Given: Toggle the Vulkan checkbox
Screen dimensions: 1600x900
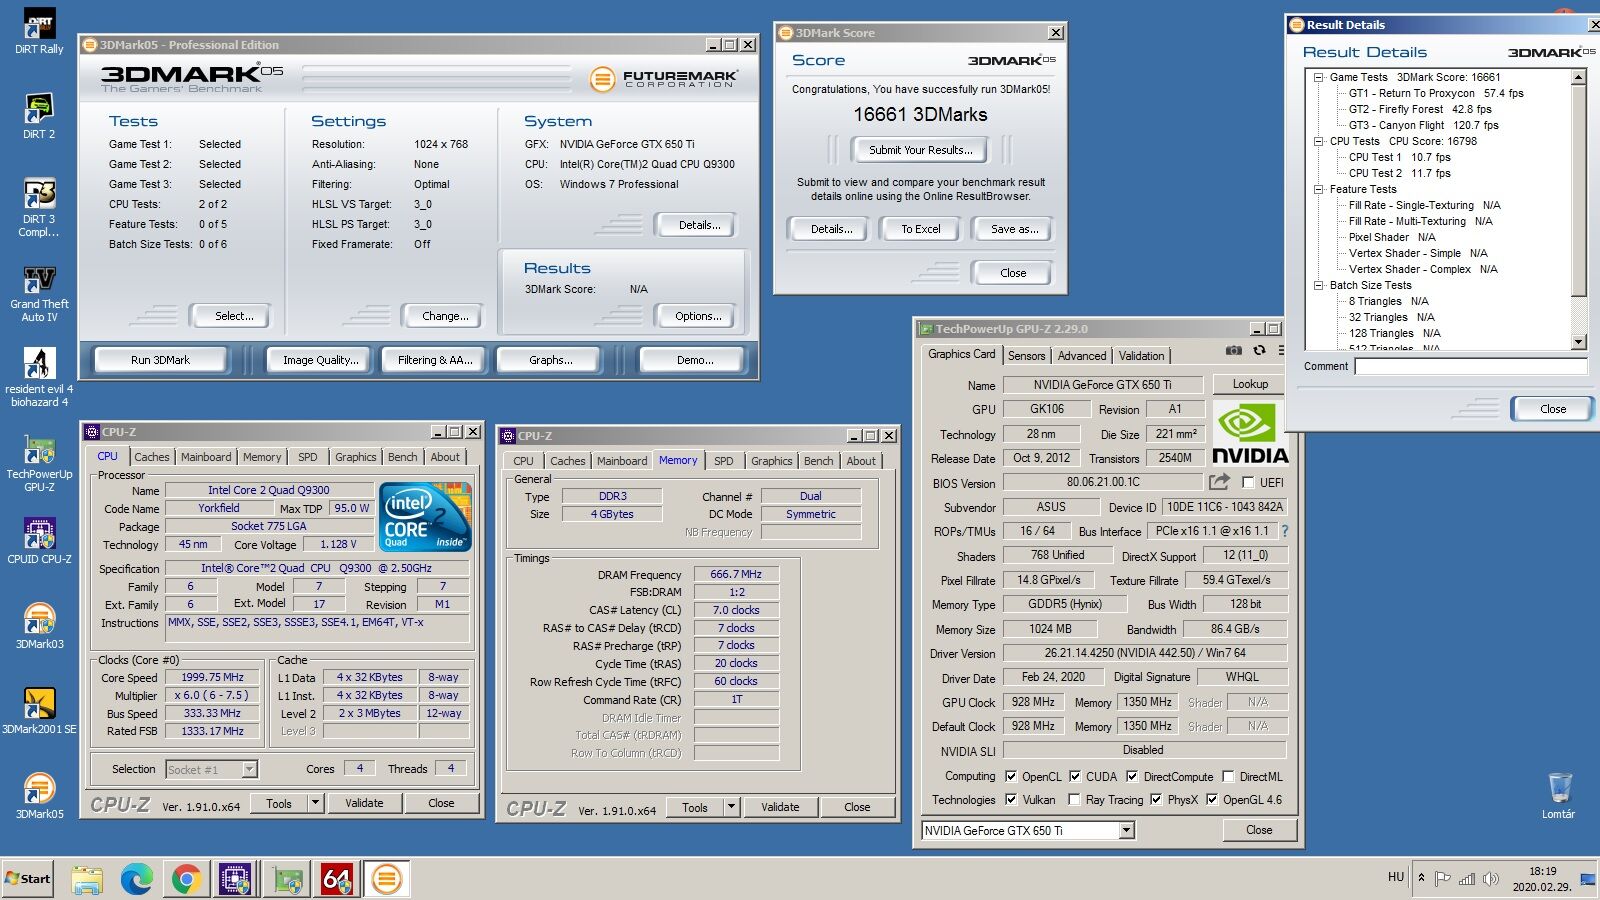Looking at the screenshot, I should (x=1011, y=799).
